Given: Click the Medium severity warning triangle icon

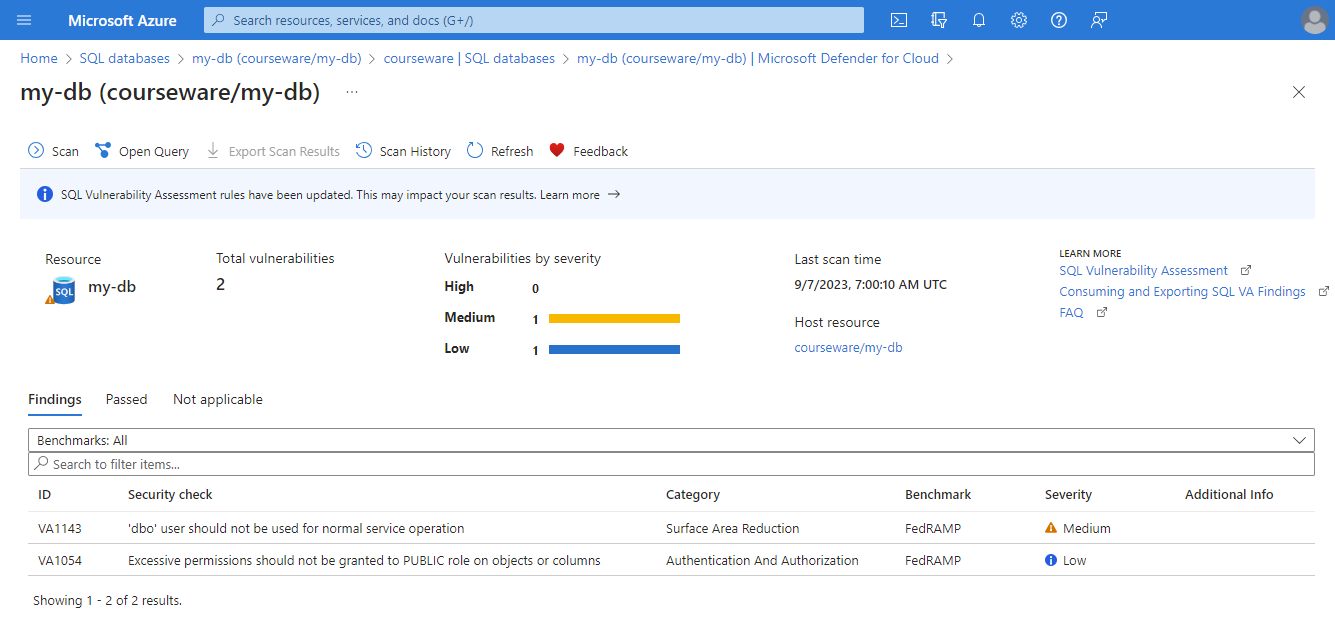Looking at the screenshot, I should coord(1051,528).
